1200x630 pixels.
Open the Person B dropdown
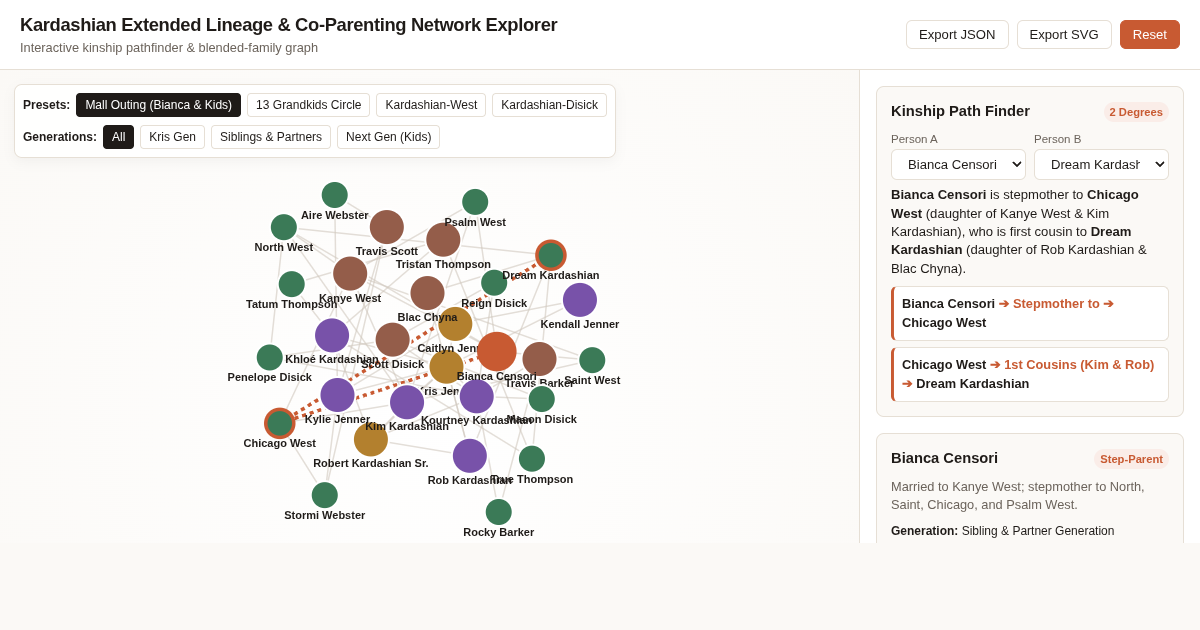pos(1101,164)
